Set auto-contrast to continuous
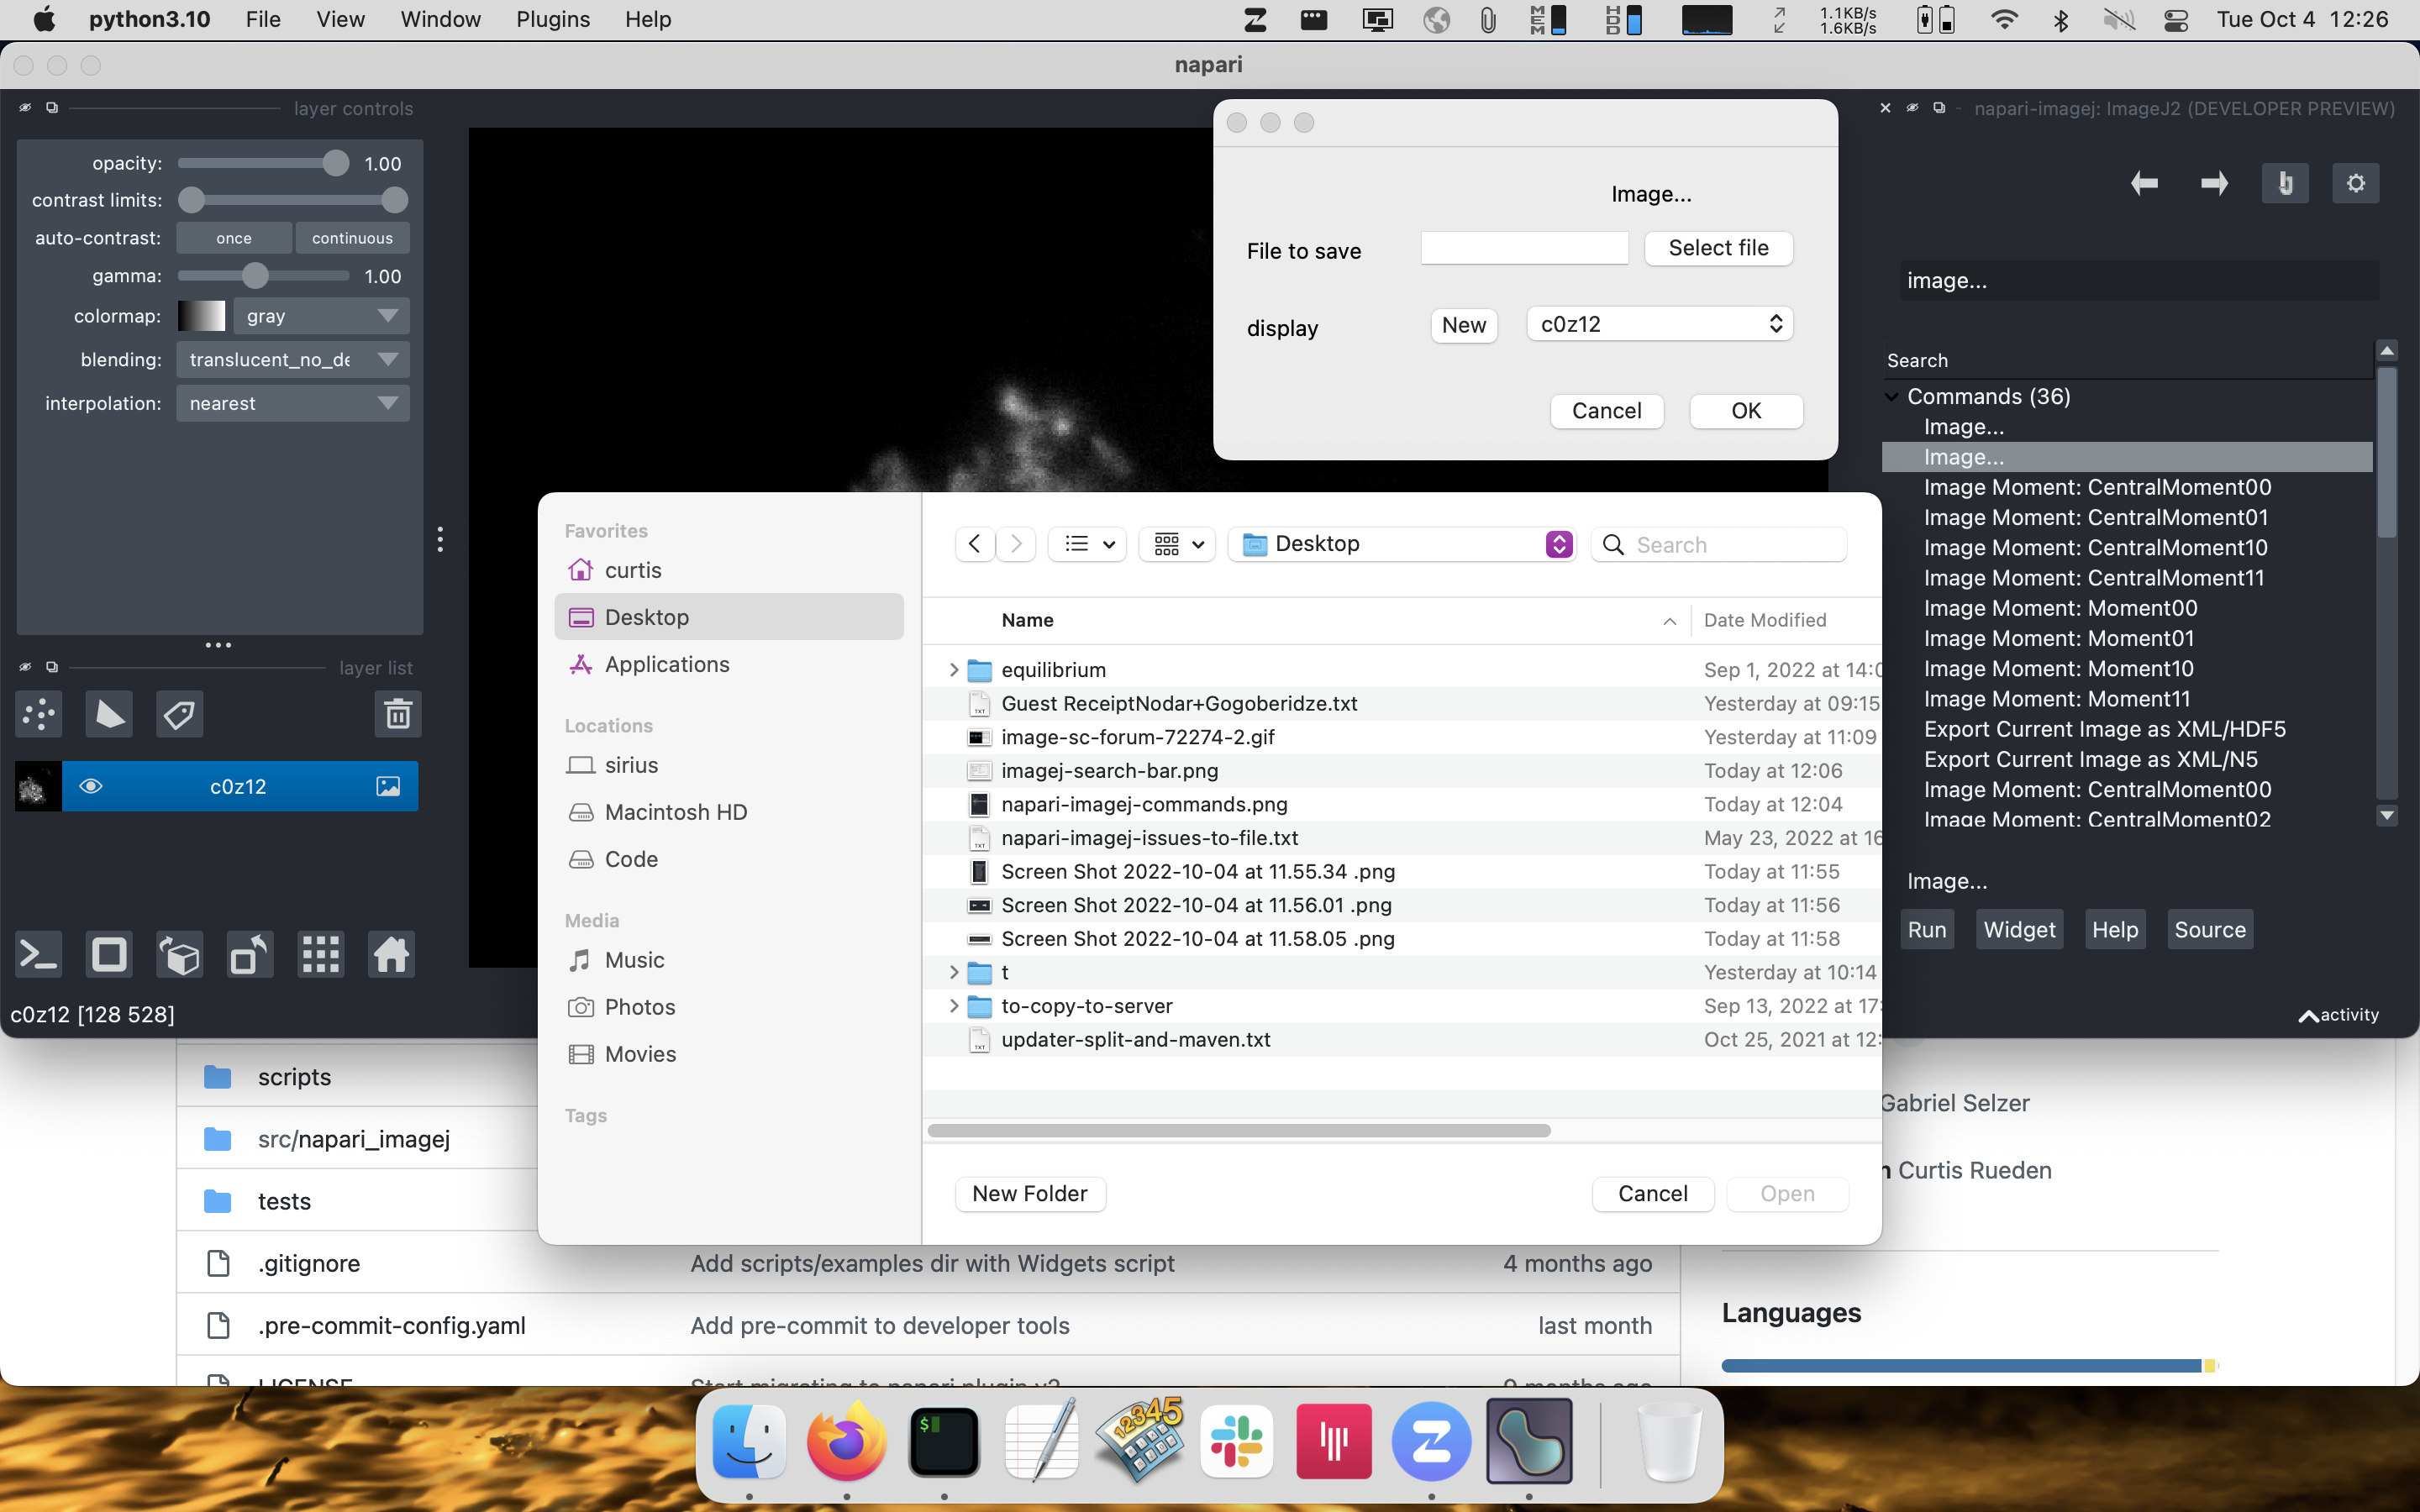 352,237
